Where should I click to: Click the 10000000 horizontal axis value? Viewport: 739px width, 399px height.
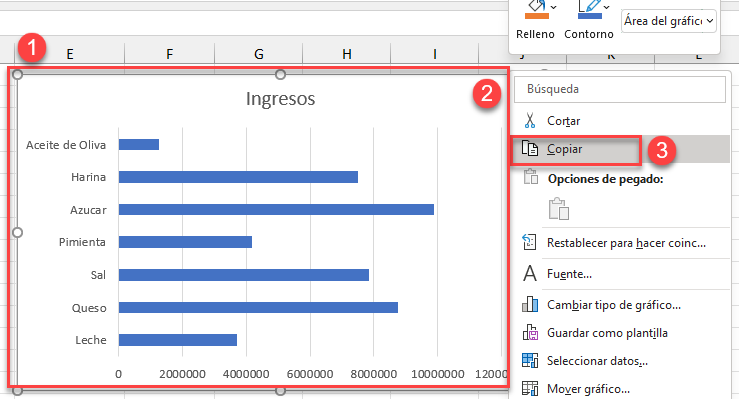(x=438, y=374)
